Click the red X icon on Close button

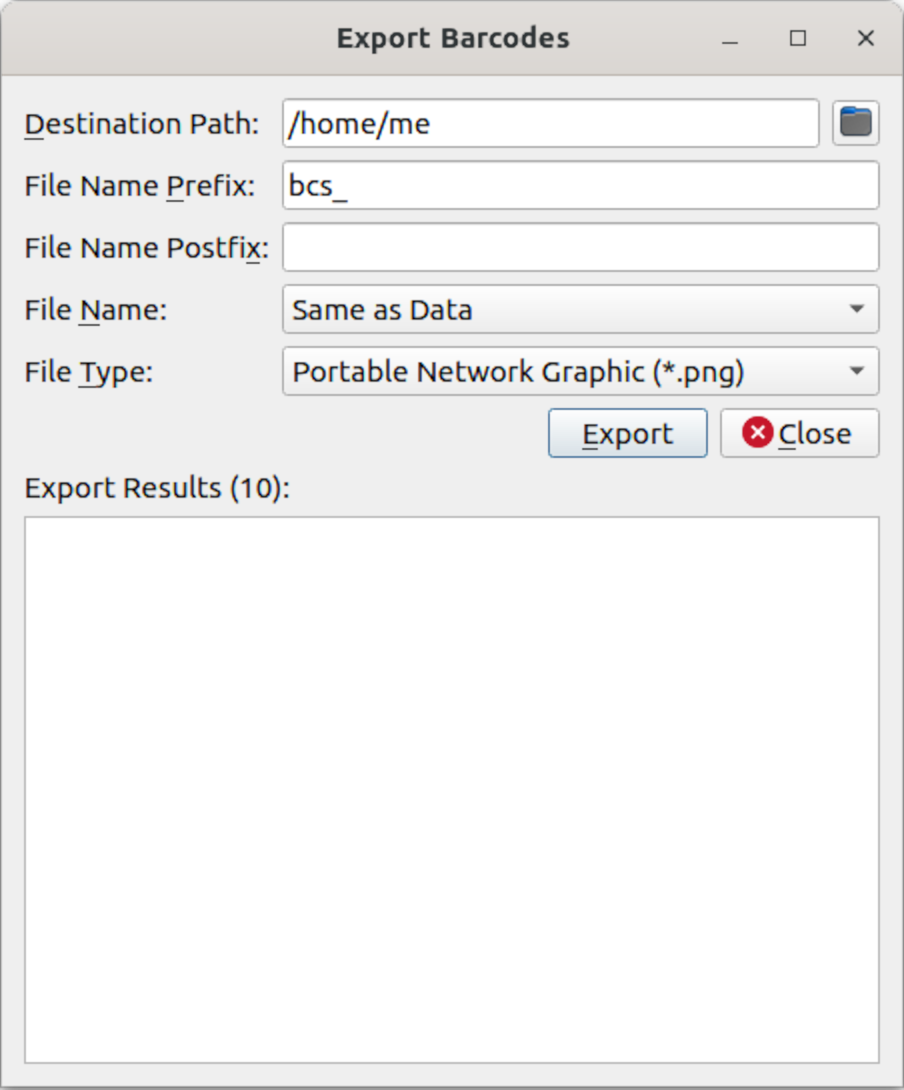[x=759, y=432]
